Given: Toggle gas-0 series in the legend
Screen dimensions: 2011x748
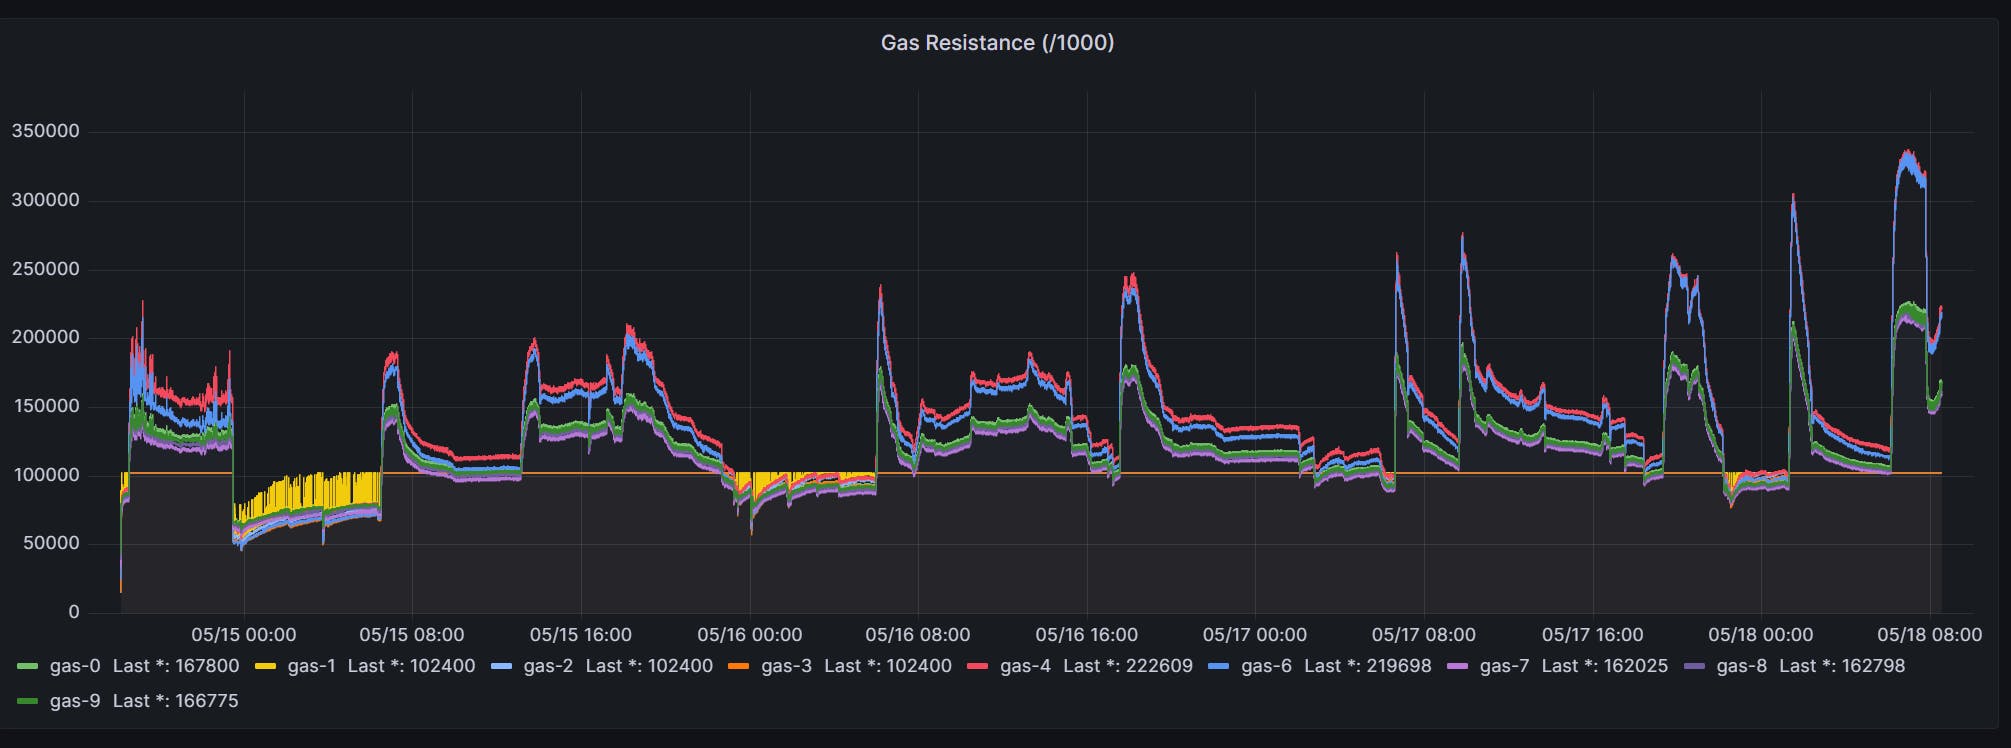Looking at the screenshot, I should (75, 666).
